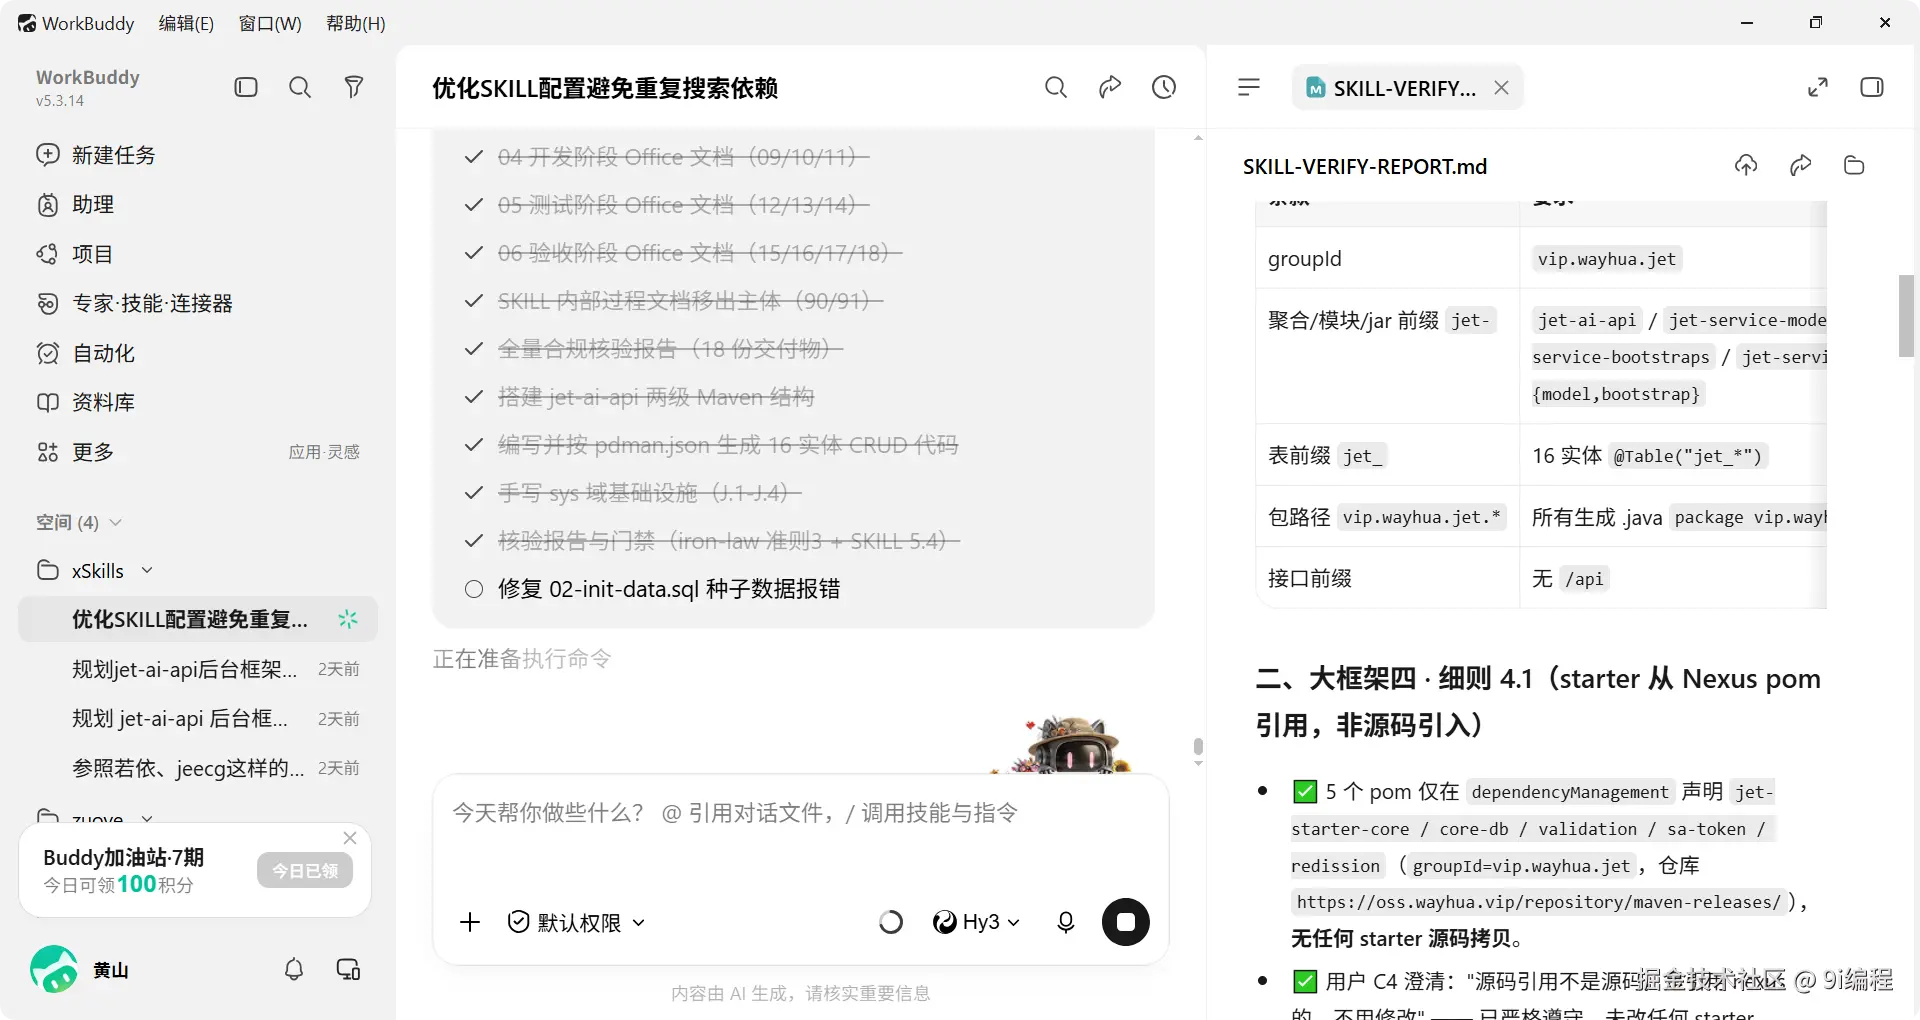This screenshot has height=1020, width=1920.
Task: Open the 帮助(H) menu
Action: (x=356, y=23)
